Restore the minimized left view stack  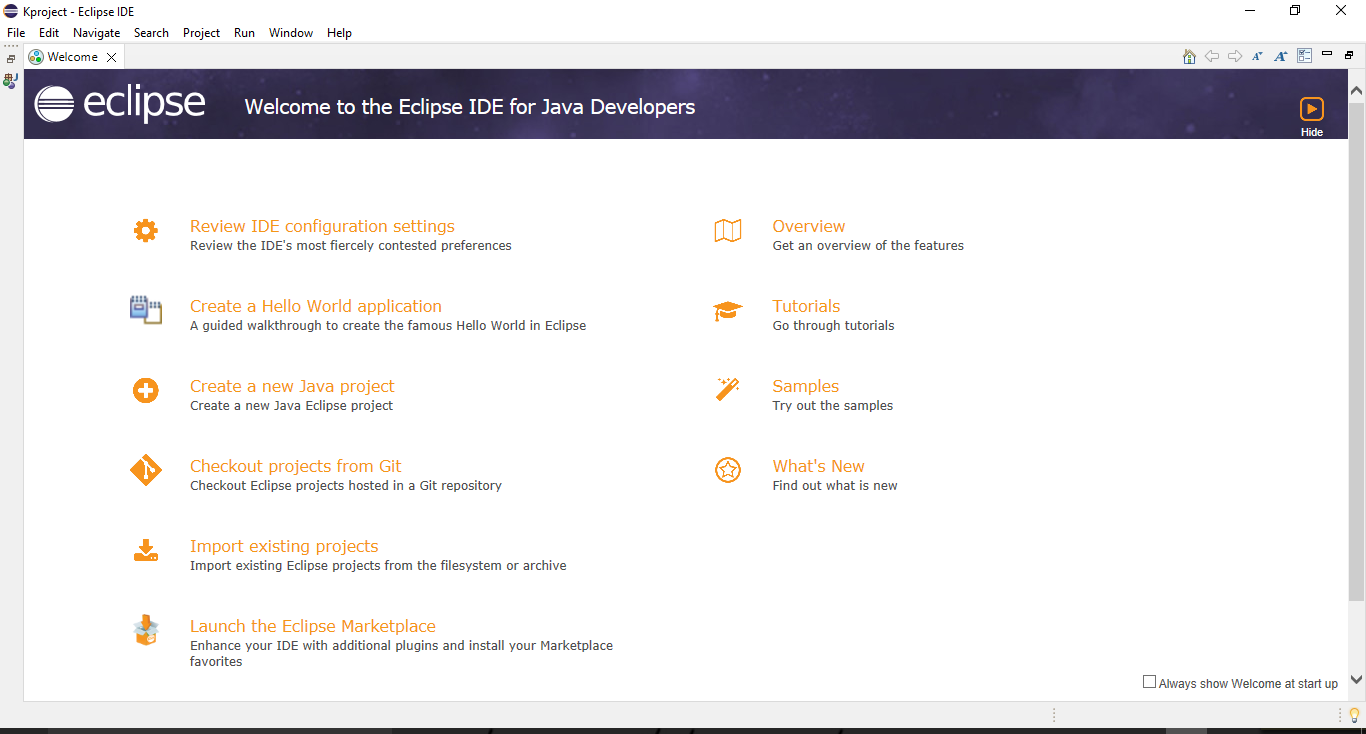click(x=11, y=59)
